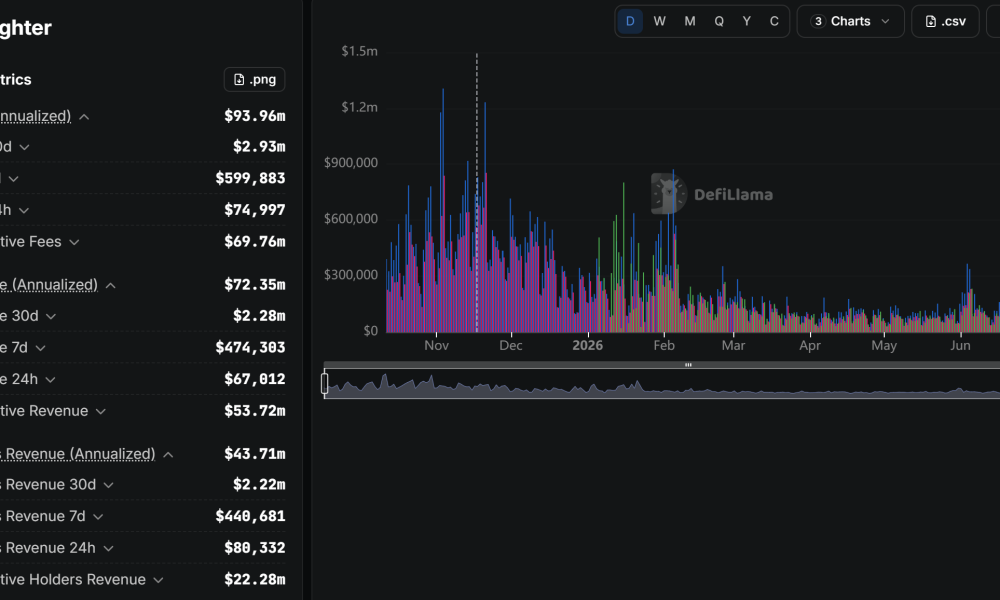Switch to yearly Y interval
This screenshot has height=600, width=1000.
(x=746, y=21)
